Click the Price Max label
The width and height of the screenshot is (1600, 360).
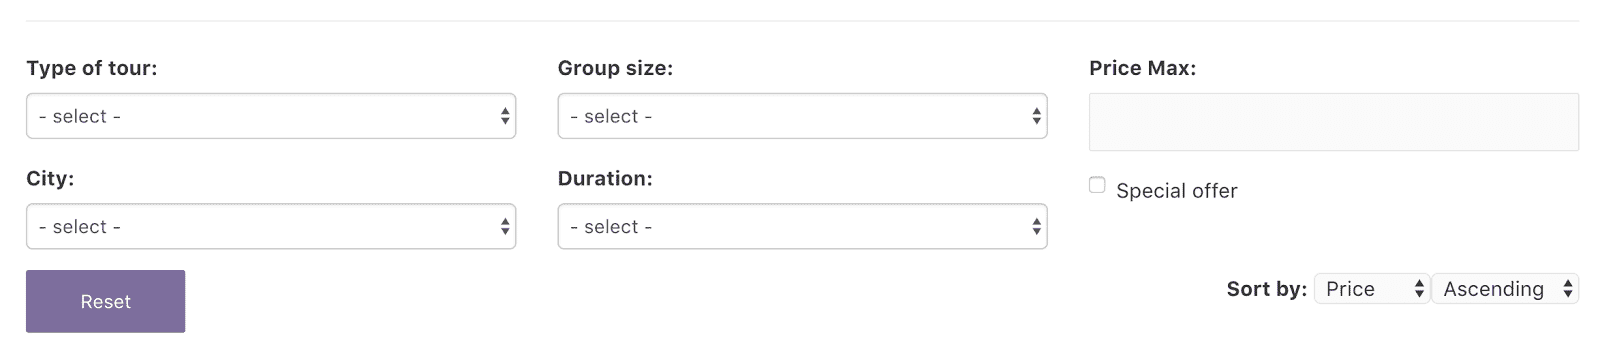[1142, 68]
